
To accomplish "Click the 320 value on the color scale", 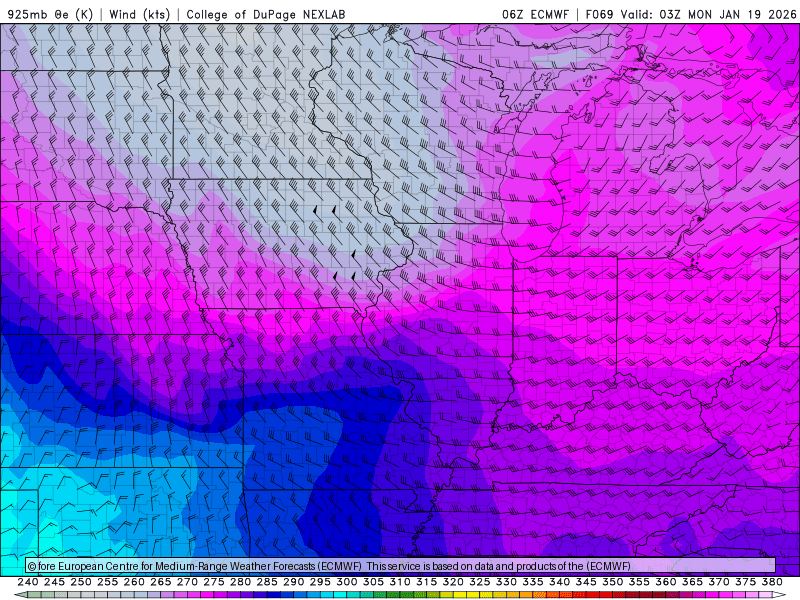I will pyautogui.click(x=453, y=582).
